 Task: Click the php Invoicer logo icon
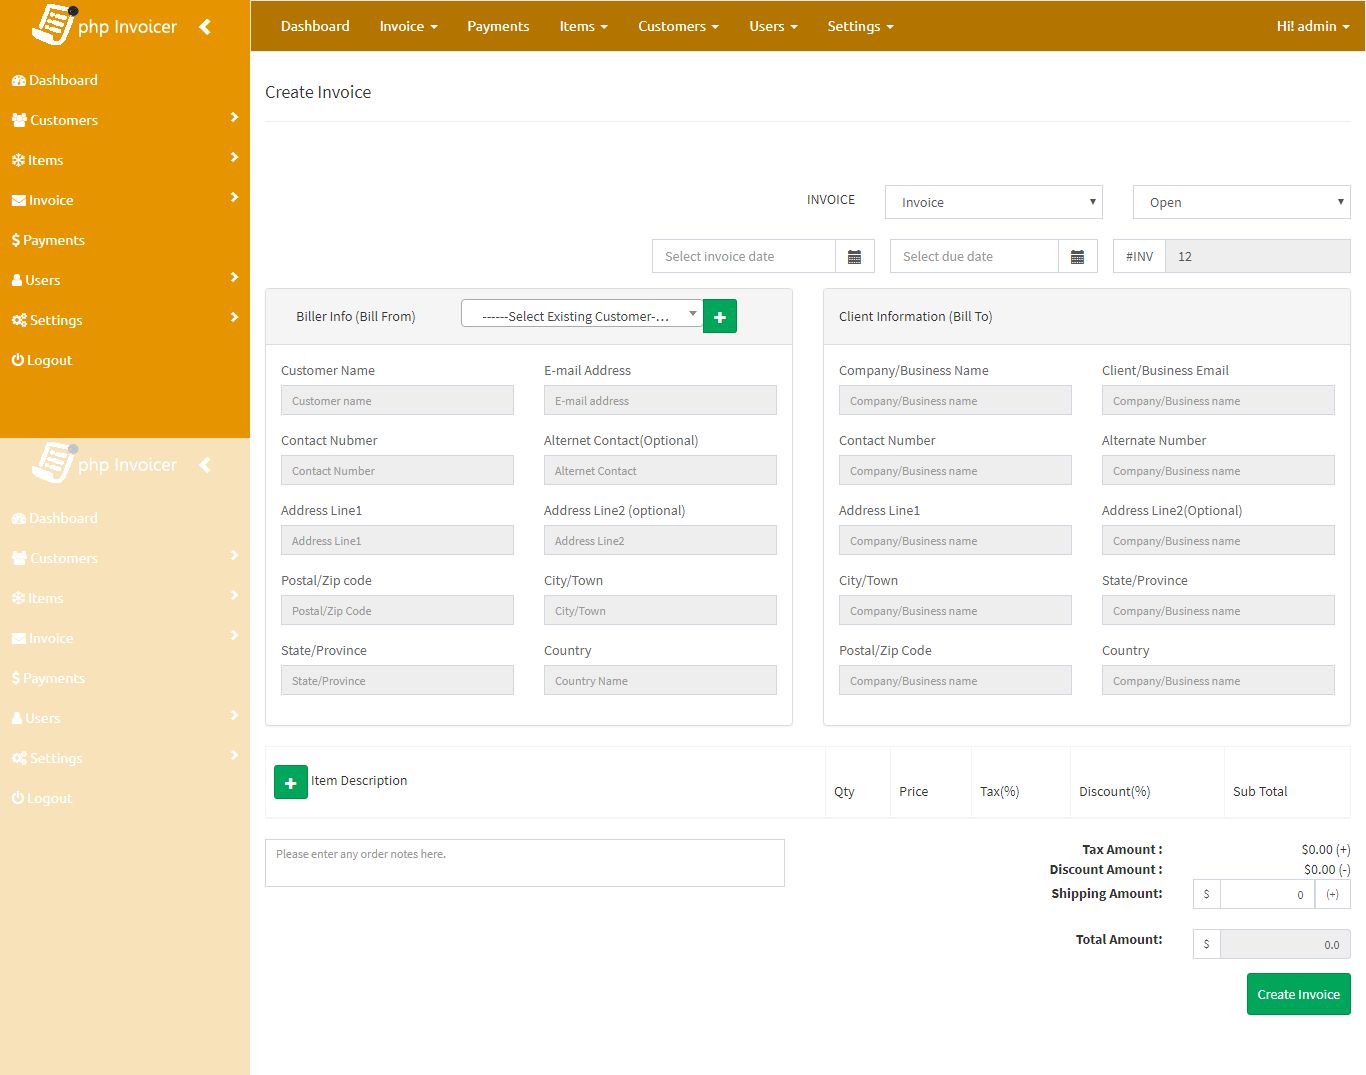[54, 24]
